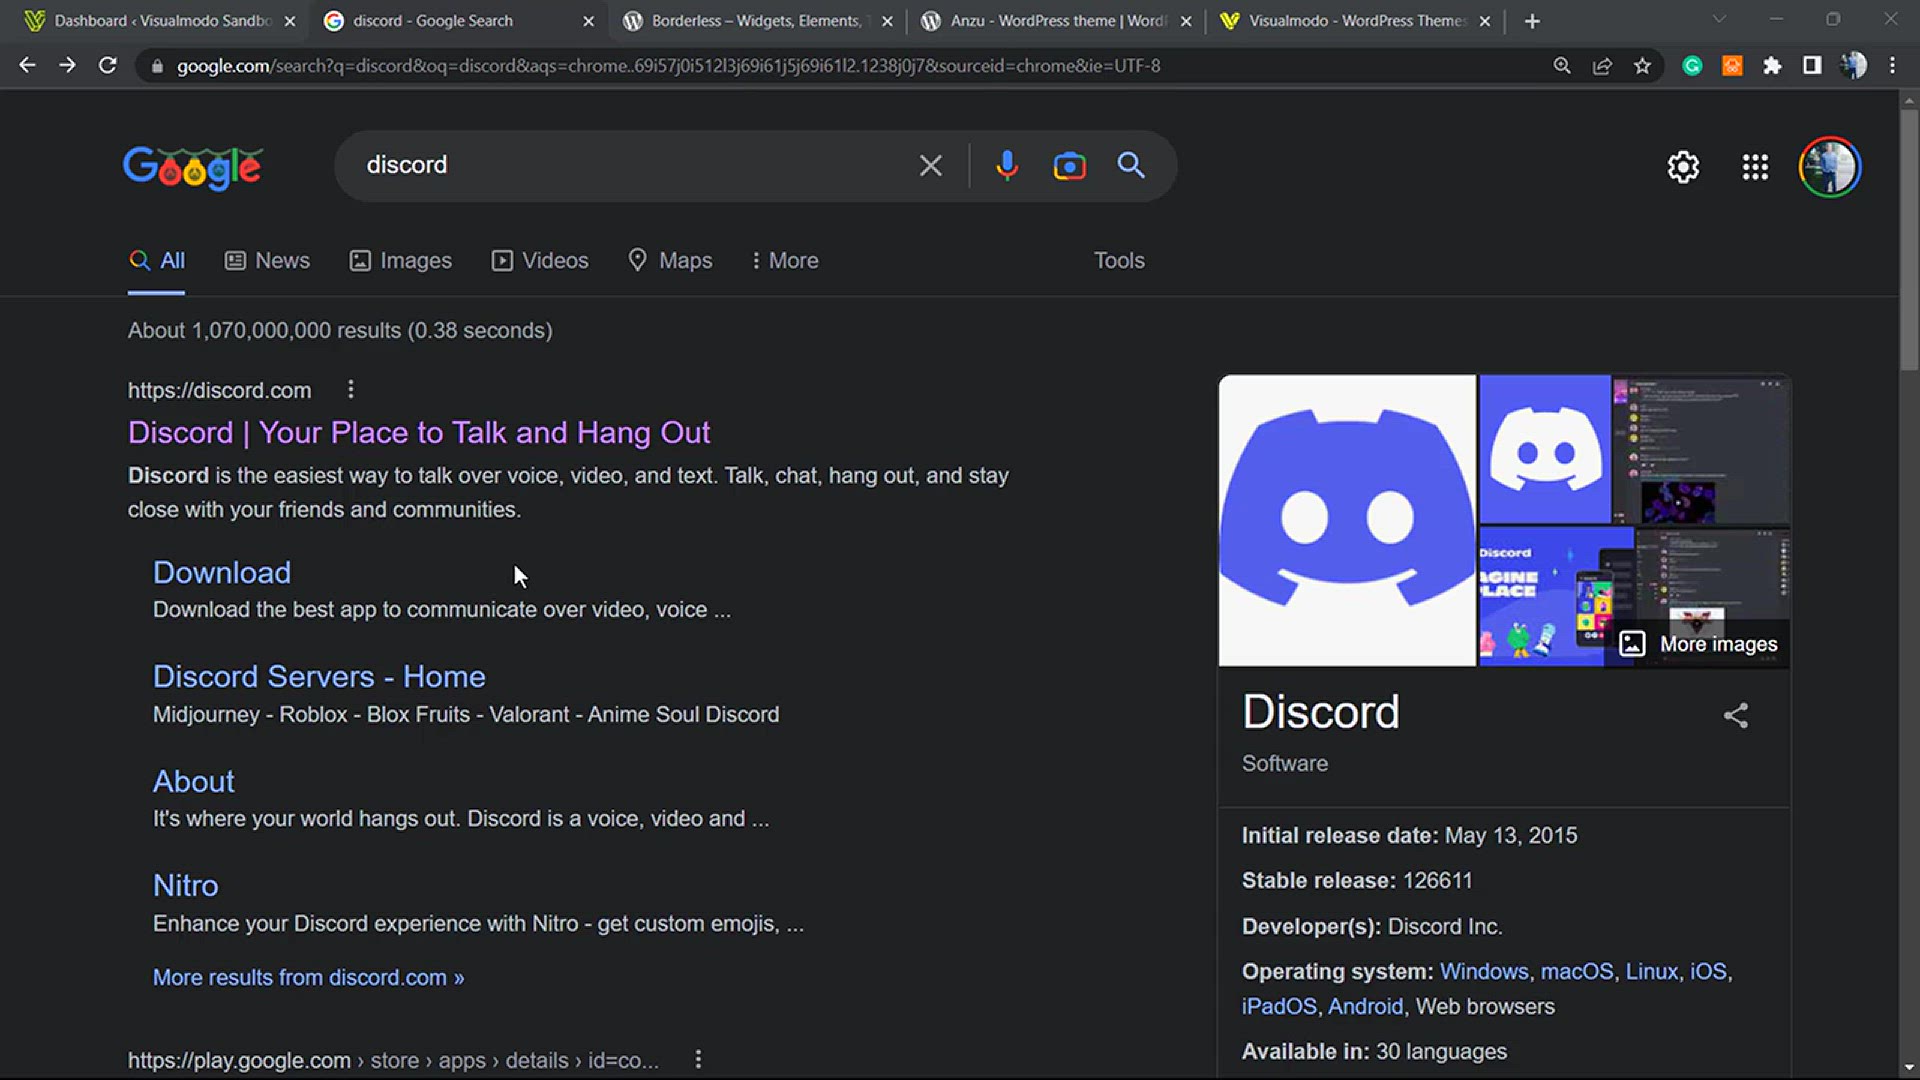The height and width of the screenshot is (1080, 1920).
Task: Open the iPadOS link
Action: pos(1279,1006)
